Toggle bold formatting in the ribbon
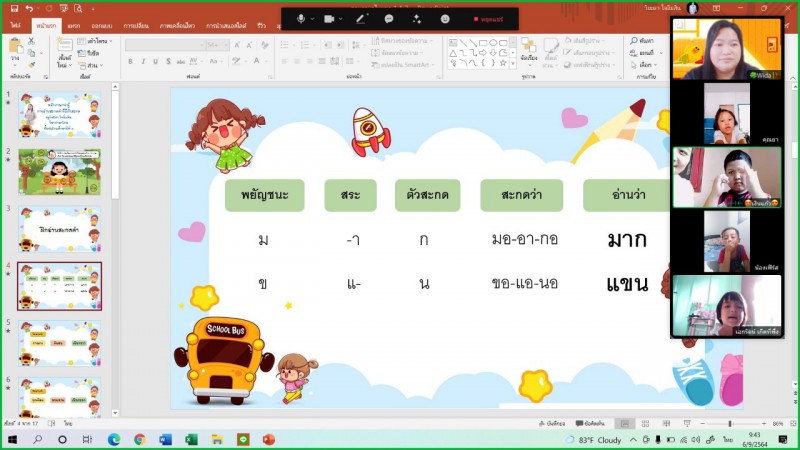This screenshot has height=450, width=800. pos(130,61)
